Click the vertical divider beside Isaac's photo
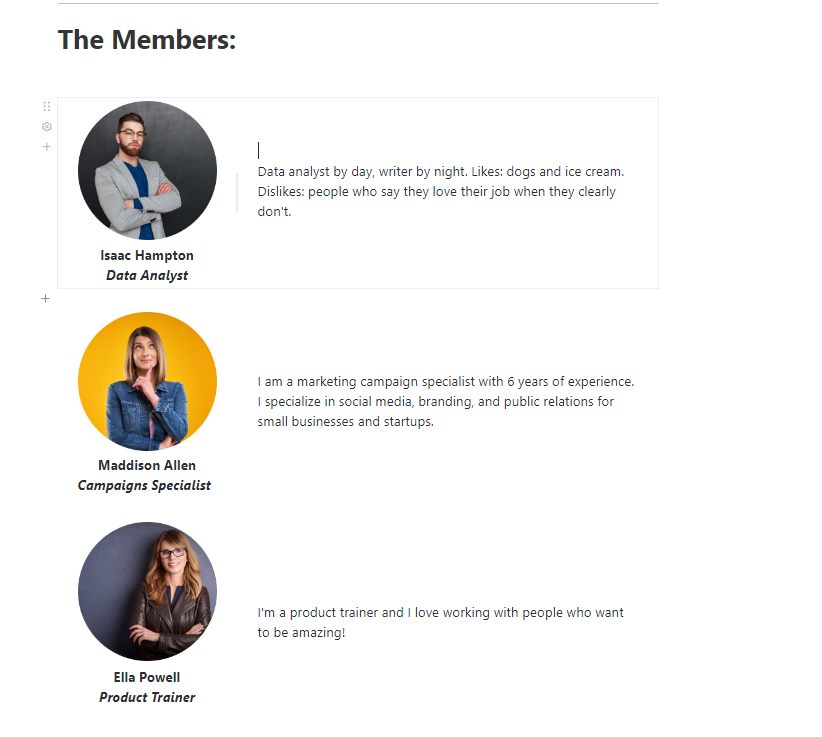822x737 pixels. pyautogui.click(x=237, y=193)
